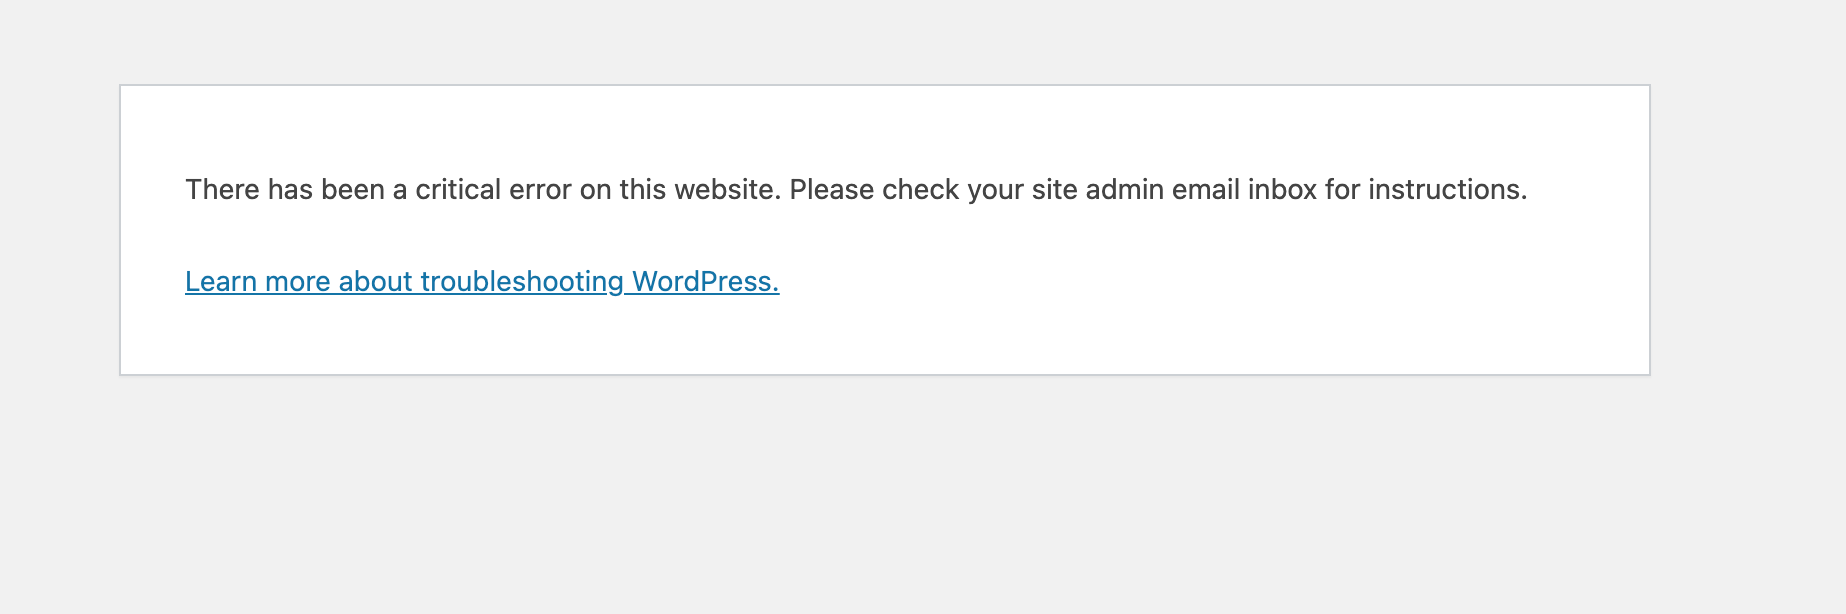1846x614 pixels.
Task: Click the word troubleshooting in the link
Action: tap(522, 283)
